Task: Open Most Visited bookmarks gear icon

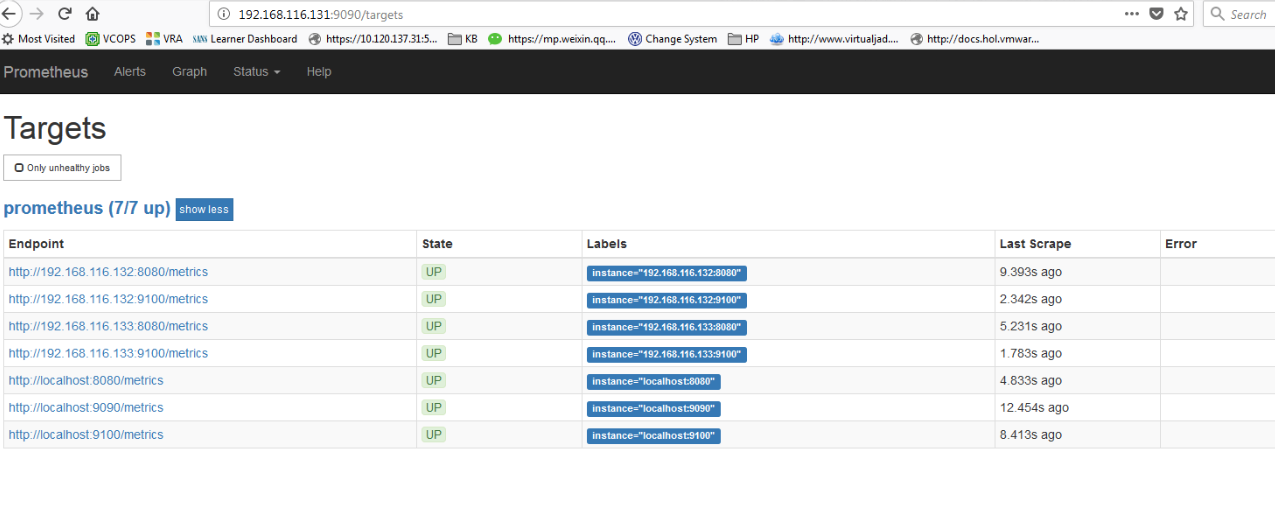Action: [x=9, y=39]
